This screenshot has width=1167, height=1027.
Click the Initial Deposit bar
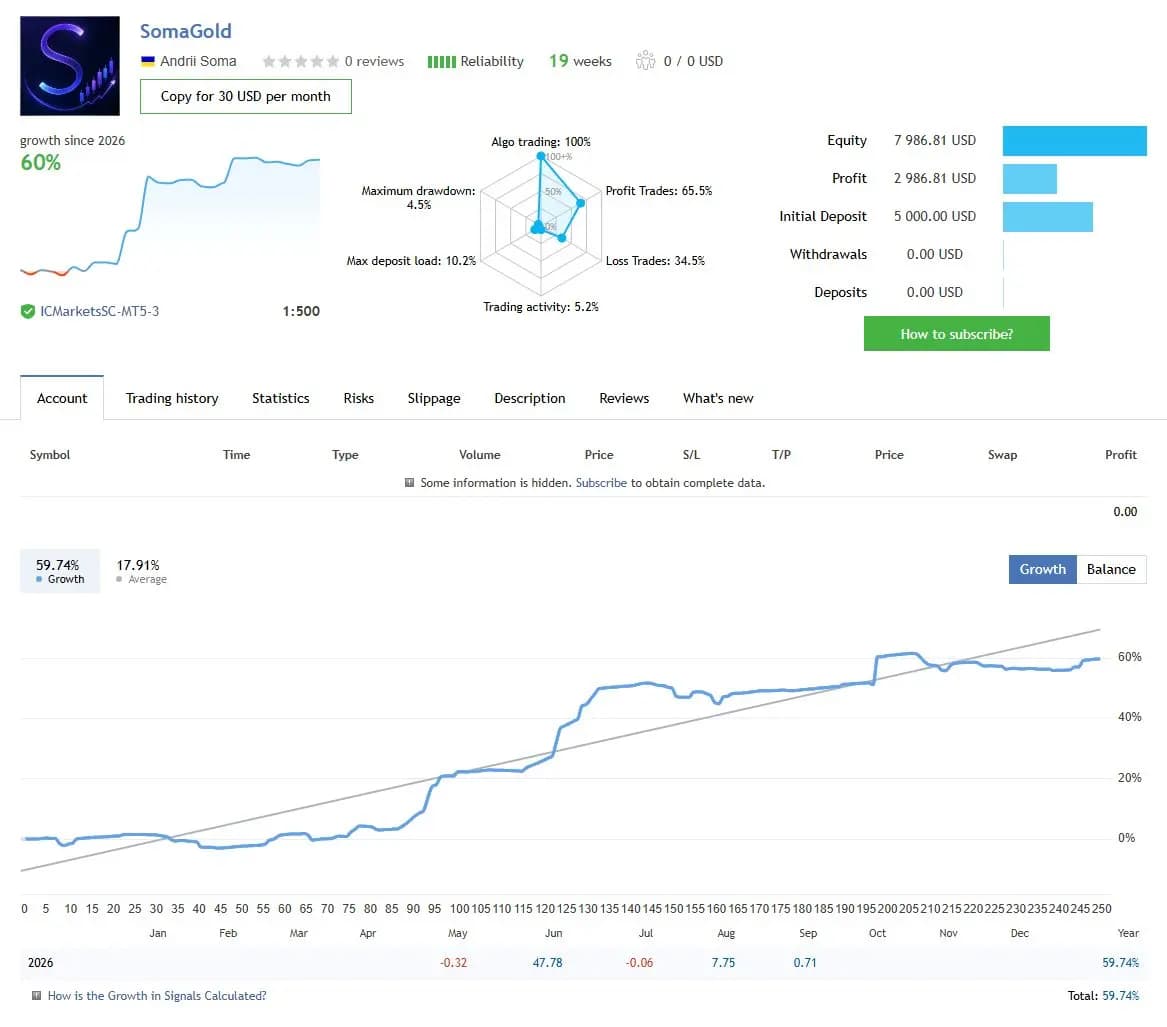click(1047, 217)
